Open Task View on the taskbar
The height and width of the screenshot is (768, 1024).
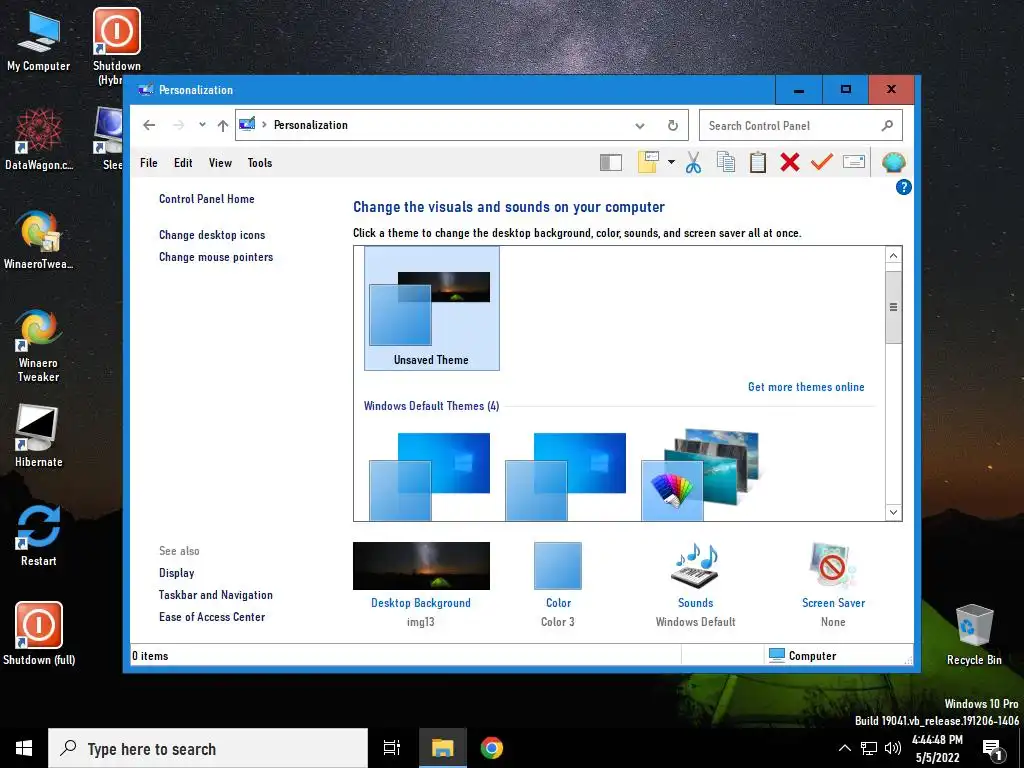392,748
